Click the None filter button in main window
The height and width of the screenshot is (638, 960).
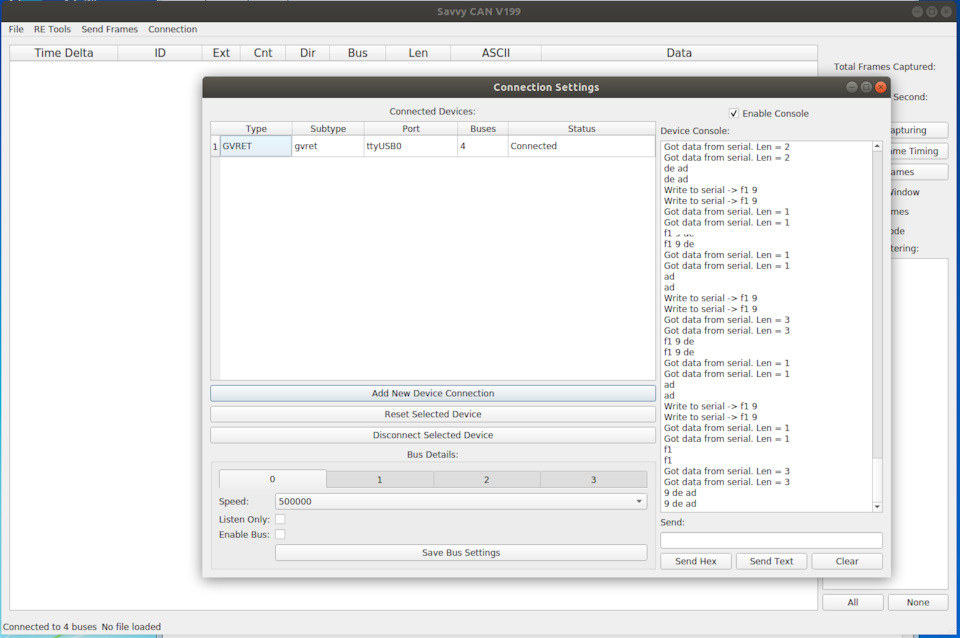coord(918,602)
